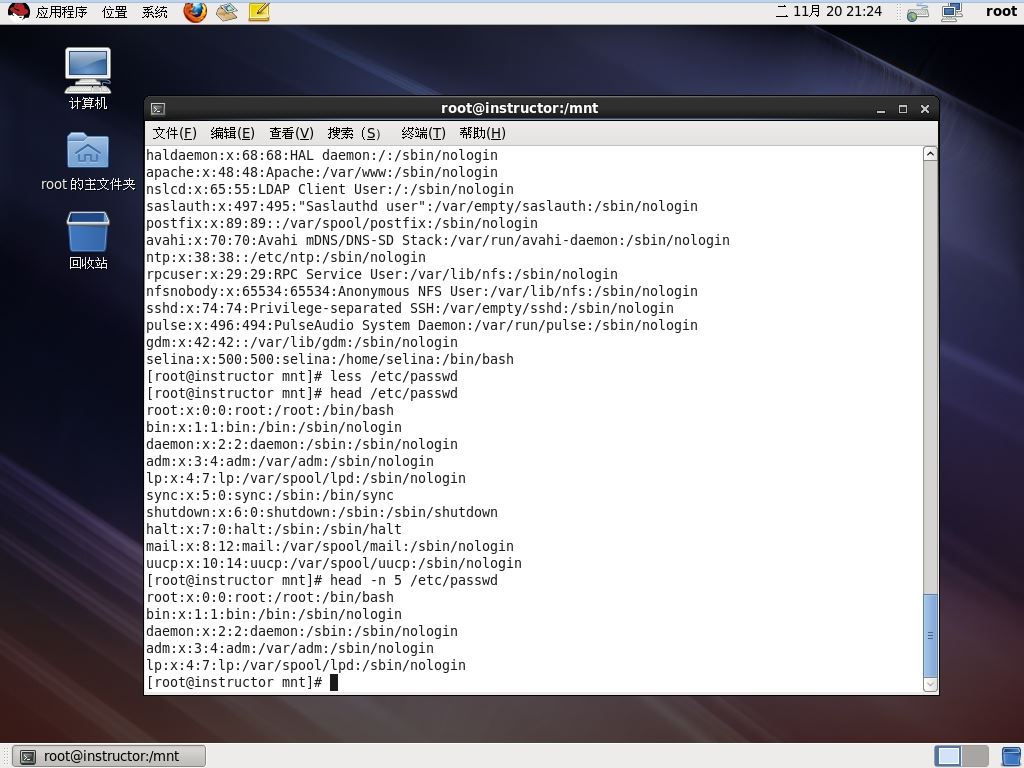Image resolution: width=1024 pixels, height=768 pixels.
Task: Open the 应用程序 (Applications) menu
Action: [x=61, y=12]
